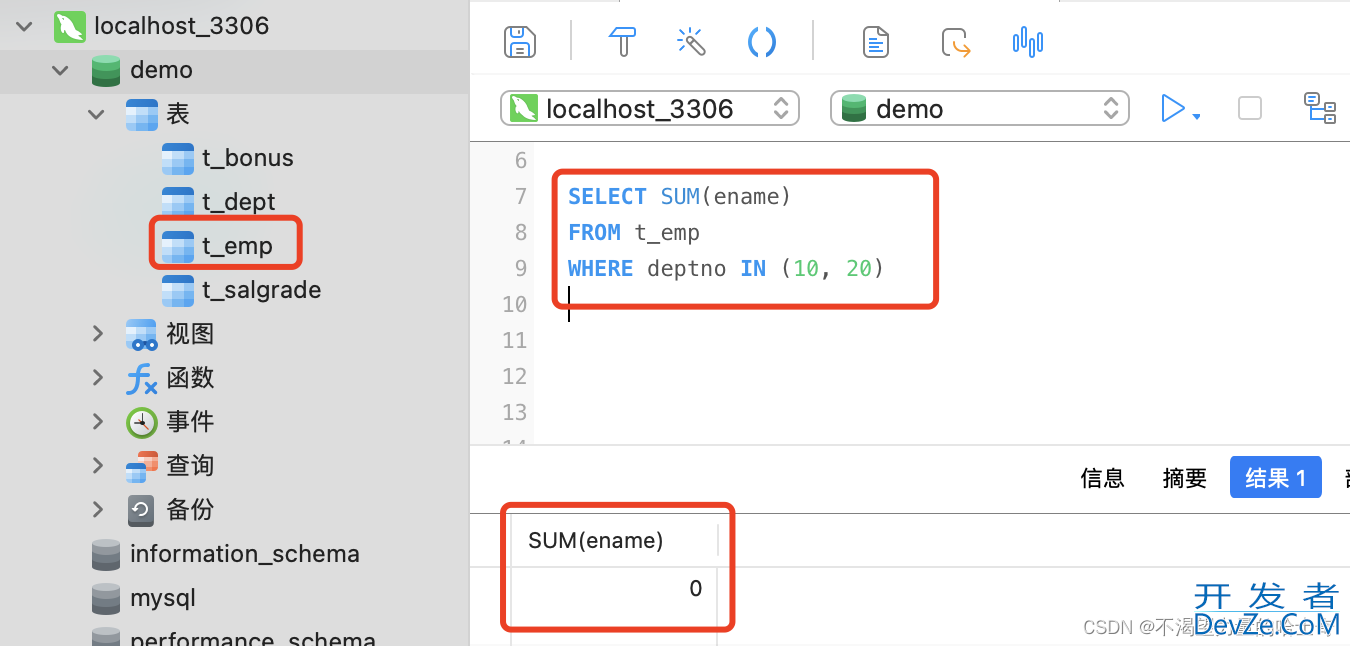Switch to the 信息 tab
The width and height of the screenshot is (1350, 646).
1103,478
